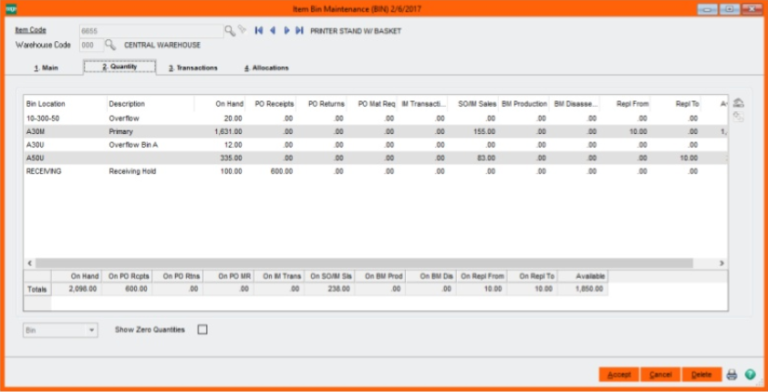Click the Repl To column header
The width and height of the screenshot is (768, 392).
pyautogui.click(x=676, y=104)
